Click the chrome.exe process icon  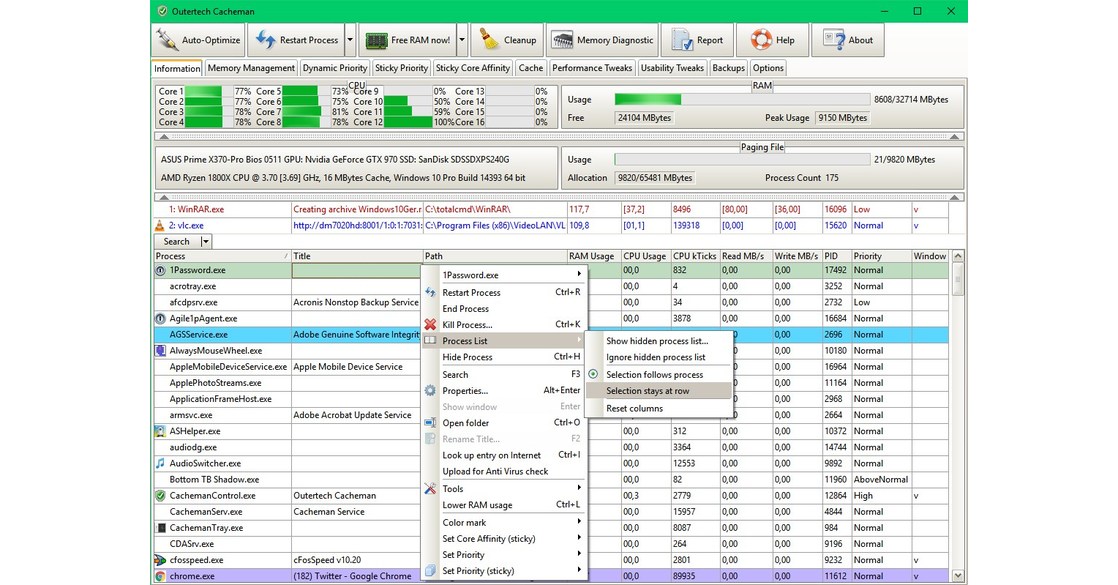(160, 577)
